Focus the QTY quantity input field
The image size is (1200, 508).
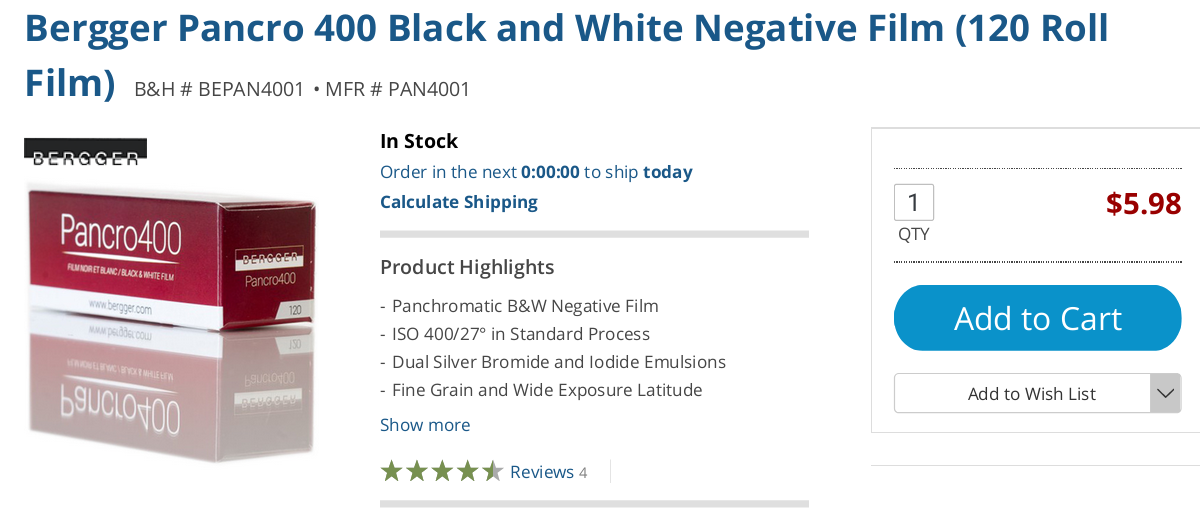913,203
